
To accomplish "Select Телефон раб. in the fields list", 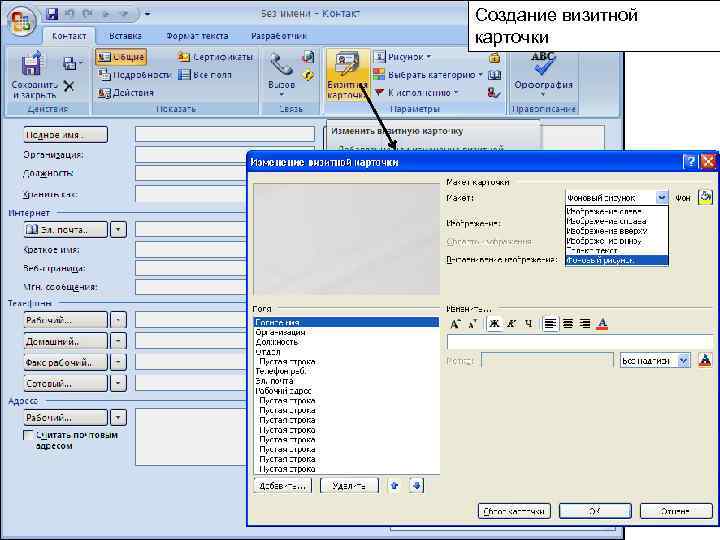I will (x=346, y=371).
